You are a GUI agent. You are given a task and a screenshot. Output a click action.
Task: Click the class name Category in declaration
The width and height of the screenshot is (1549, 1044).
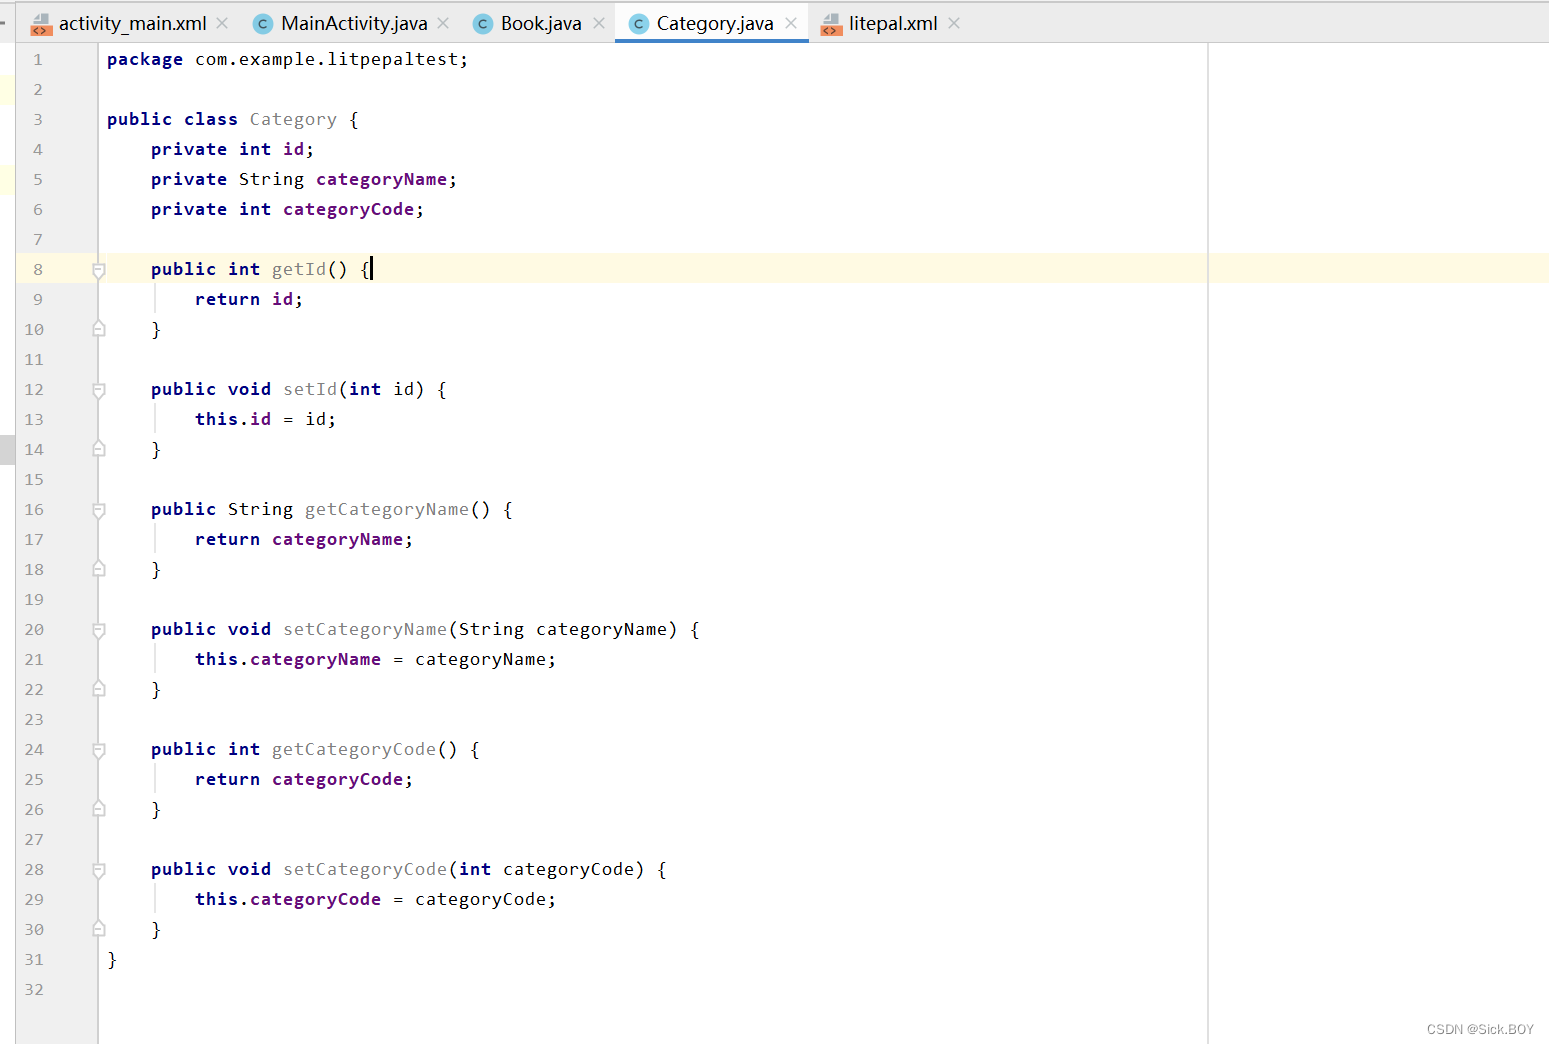pos(293,120)
